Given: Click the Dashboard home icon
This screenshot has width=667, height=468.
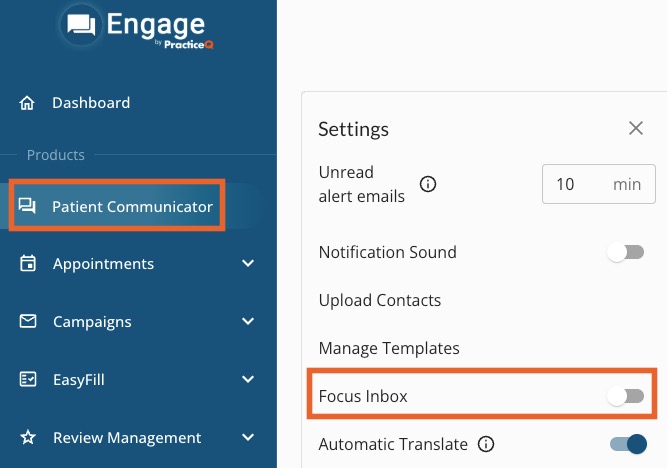Looking at the screenshot, I should (27, 103).
